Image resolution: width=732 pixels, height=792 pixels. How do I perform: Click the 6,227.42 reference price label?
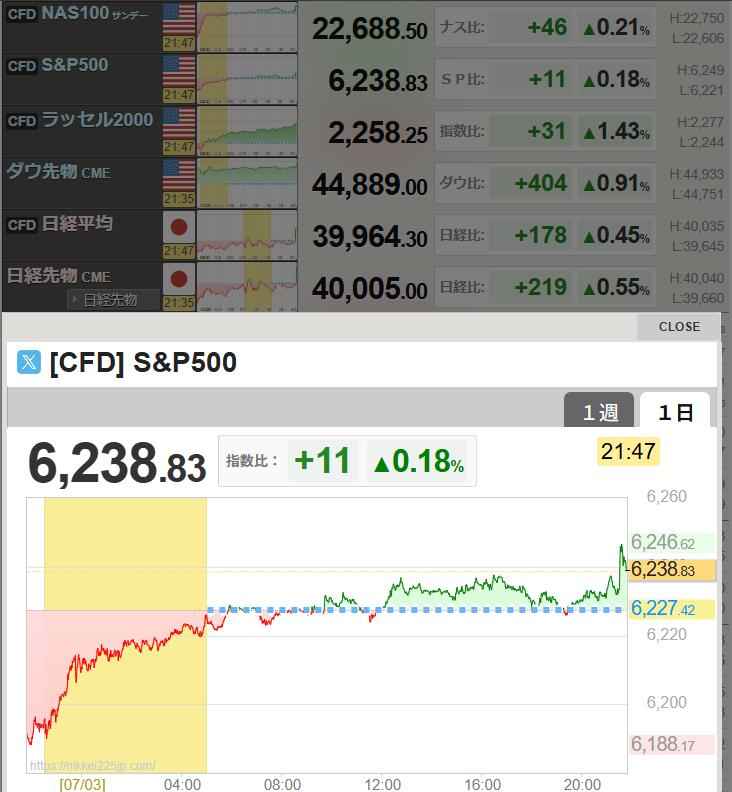(672, 609)
